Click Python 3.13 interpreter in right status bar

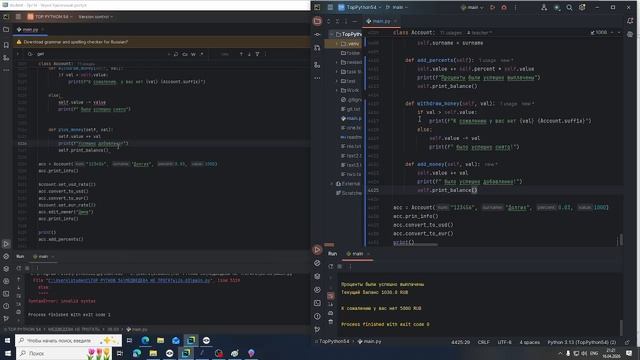click(582, 342)
